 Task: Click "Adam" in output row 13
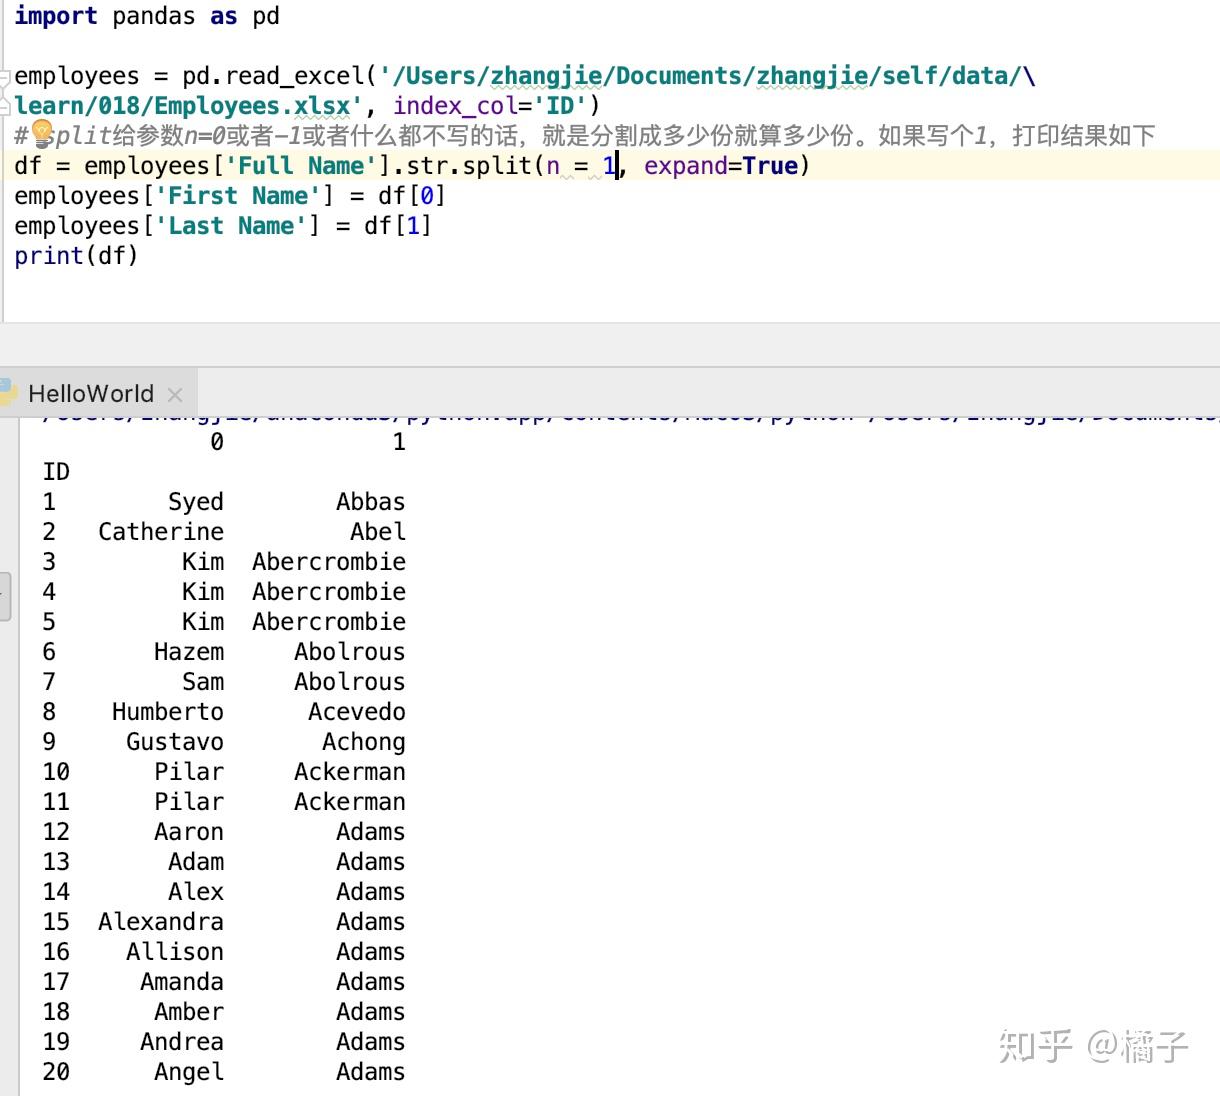(x=196, y=862)
